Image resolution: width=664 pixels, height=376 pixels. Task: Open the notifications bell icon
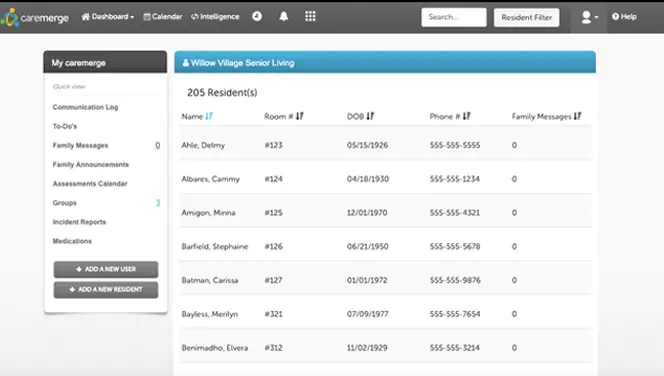point(284,16)
